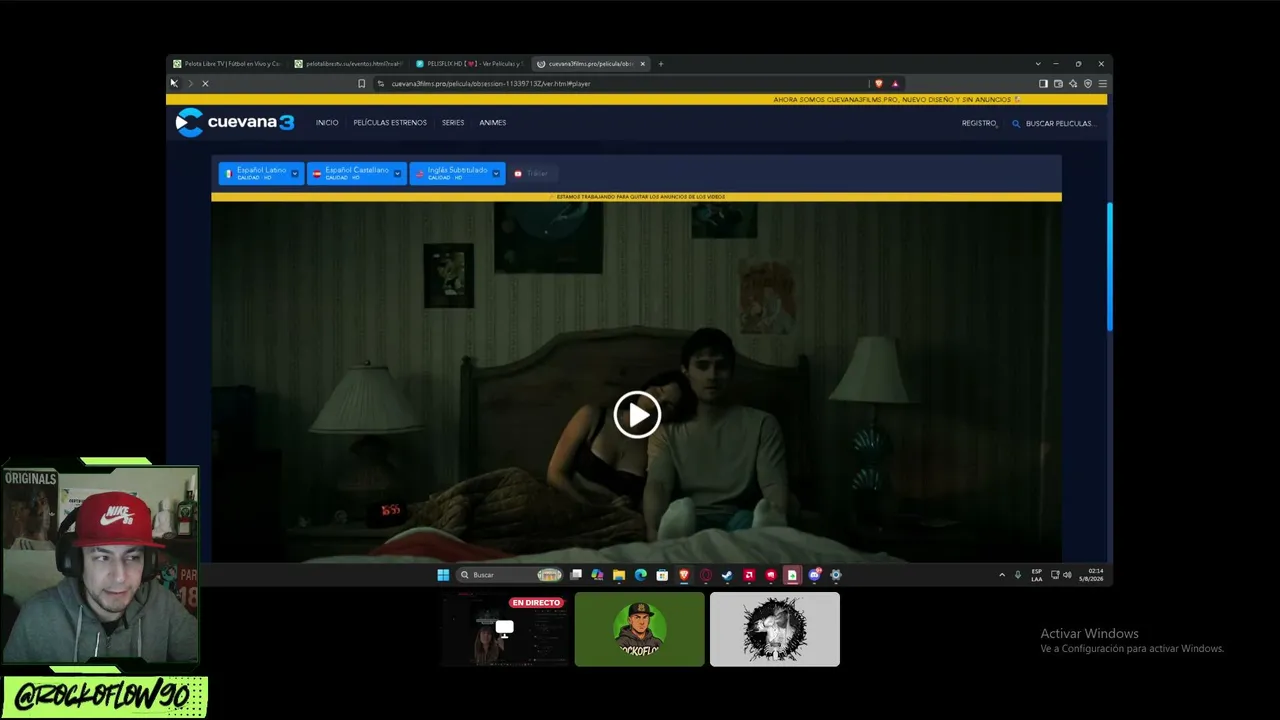Open Settings gear from the taskbar
Image resolution: width=1280 pixels, height=720 pixels.
[x=836, y=575]
